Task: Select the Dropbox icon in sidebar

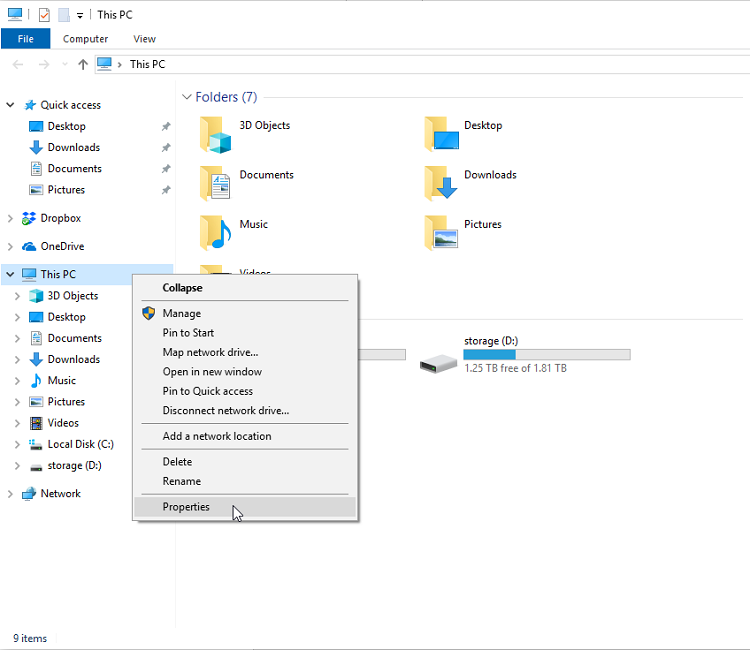Action: (x=29, y=218)
